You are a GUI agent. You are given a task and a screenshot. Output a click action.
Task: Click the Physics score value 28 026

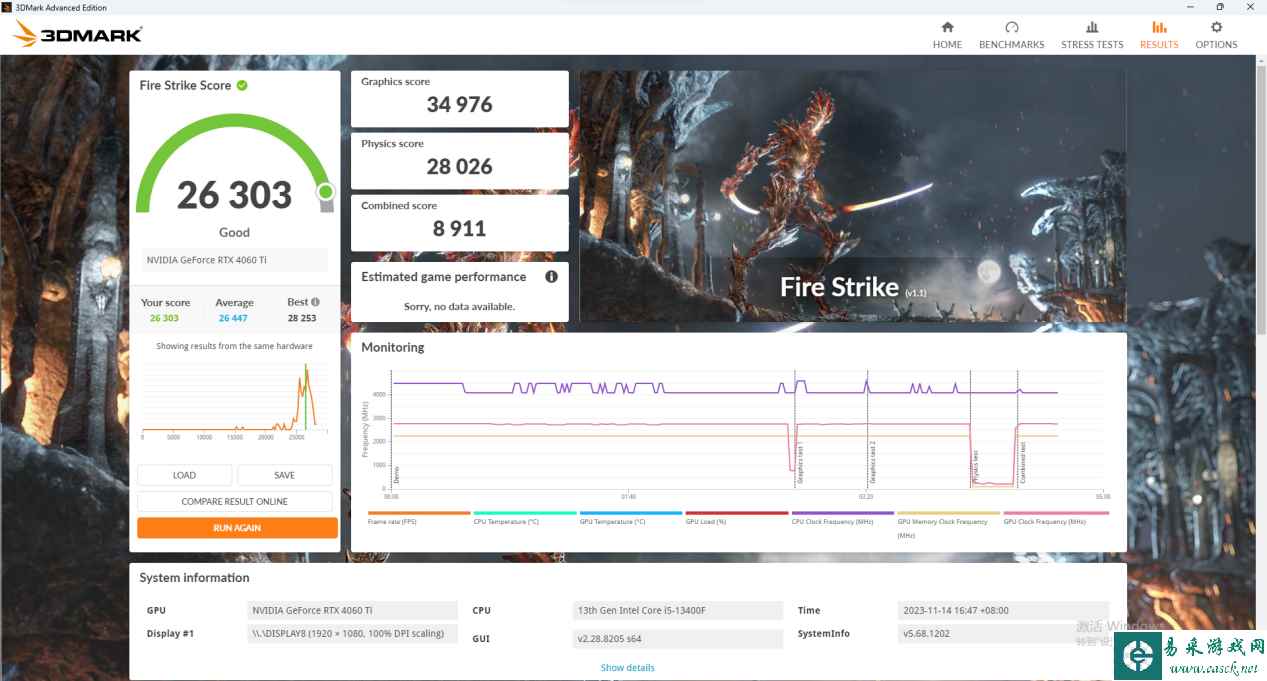(x=460, y=166)
